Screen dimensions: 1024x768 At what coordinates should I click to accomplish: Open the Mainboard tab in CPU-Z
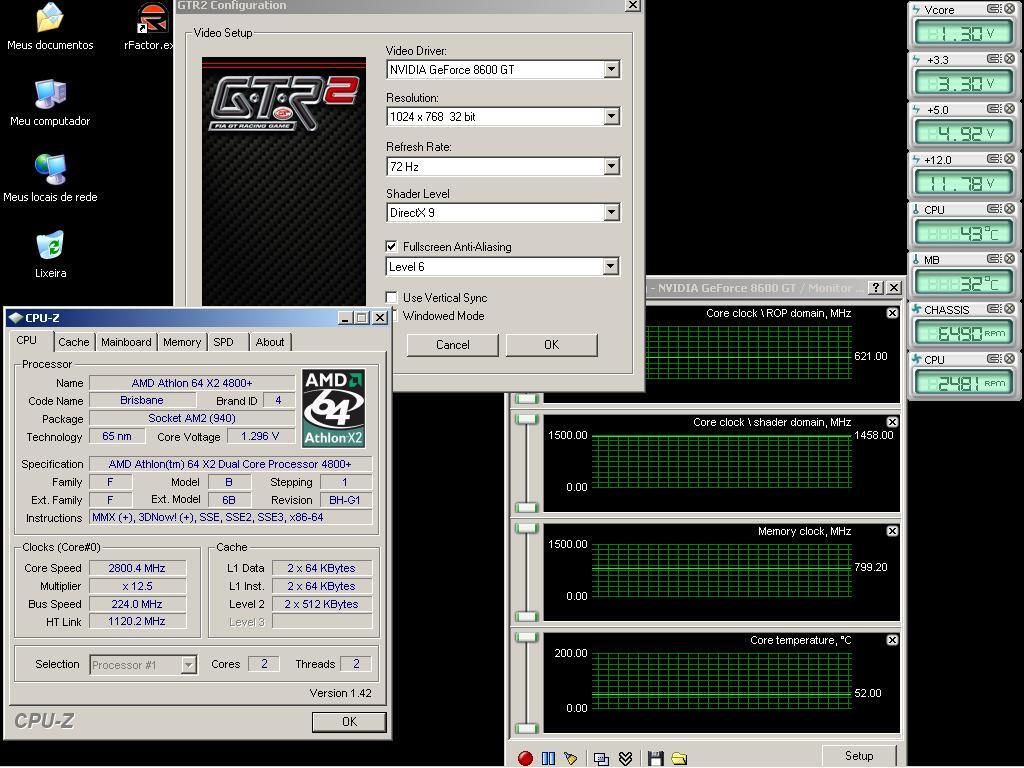(x=126, y=342)
